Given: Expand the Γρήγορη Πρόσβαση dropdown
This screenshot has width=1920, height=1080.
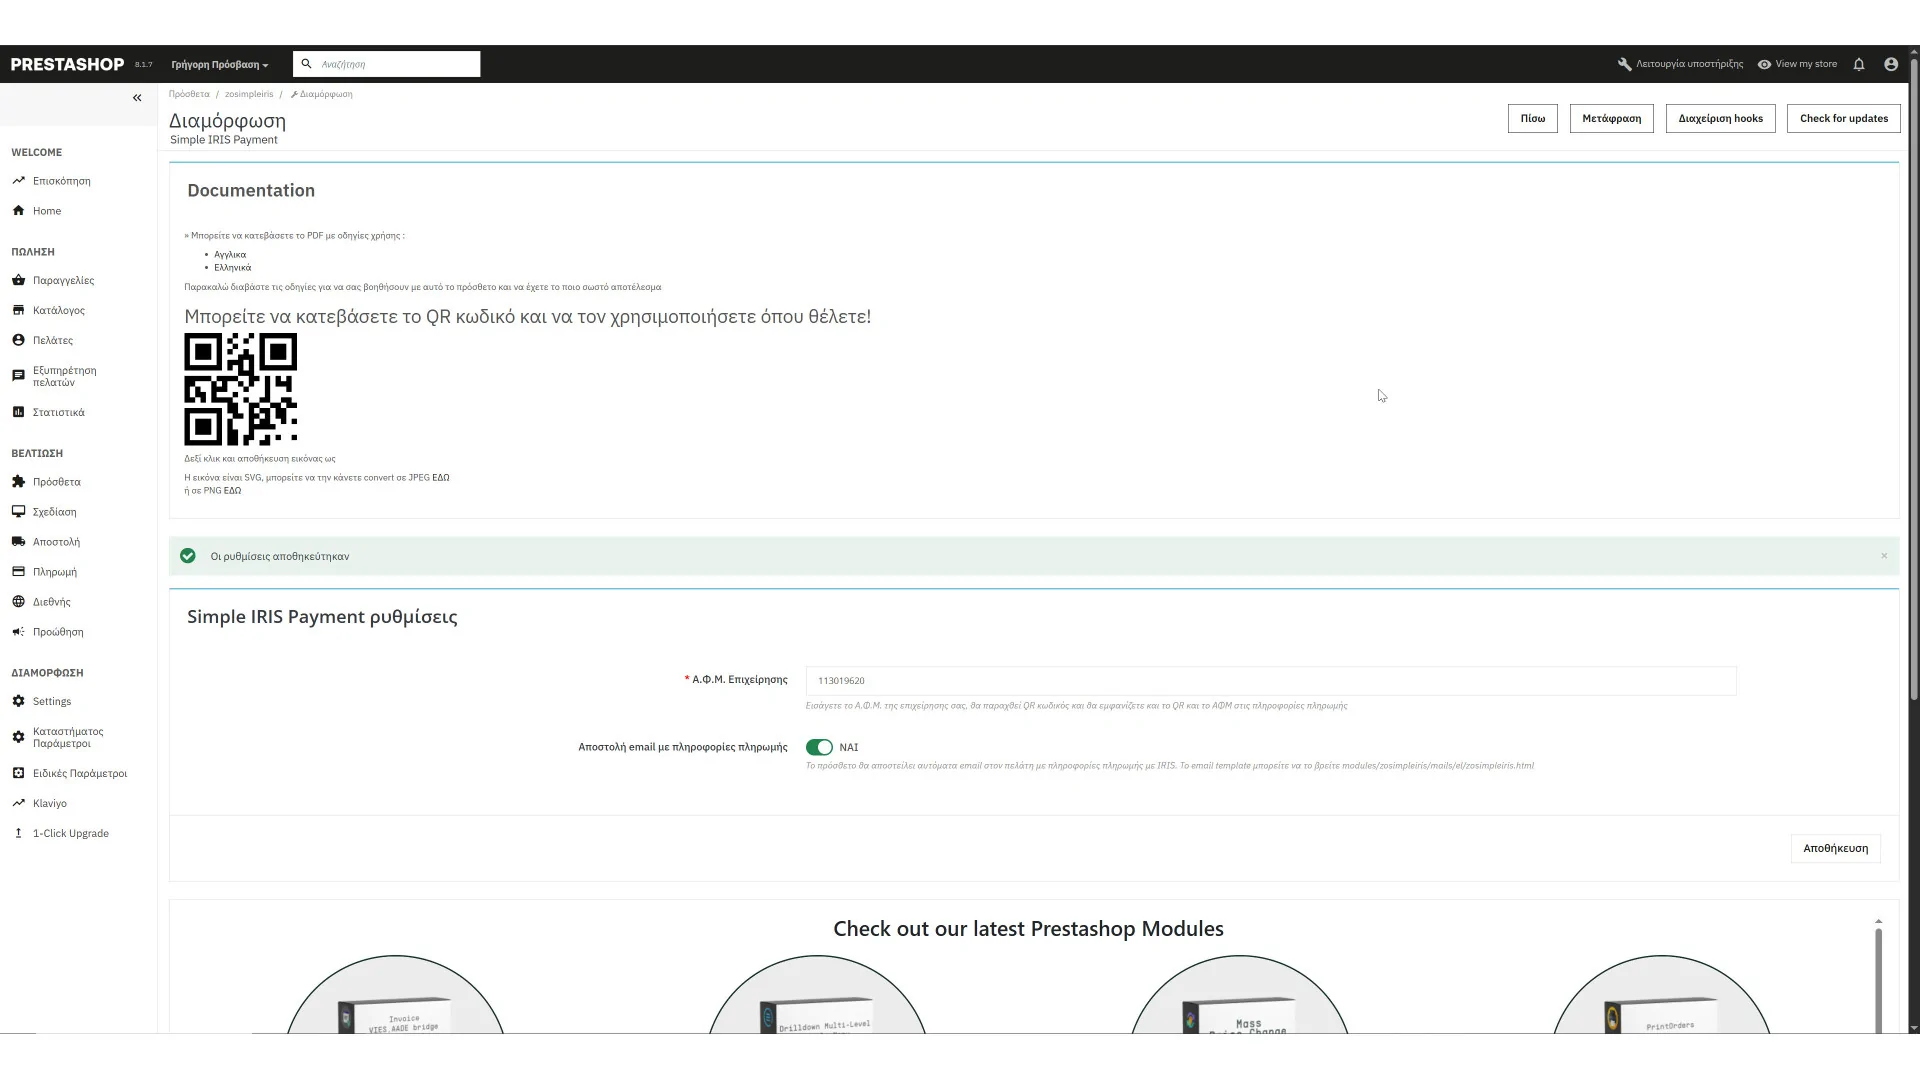Looking at the screenshot, I should [220, 65].
